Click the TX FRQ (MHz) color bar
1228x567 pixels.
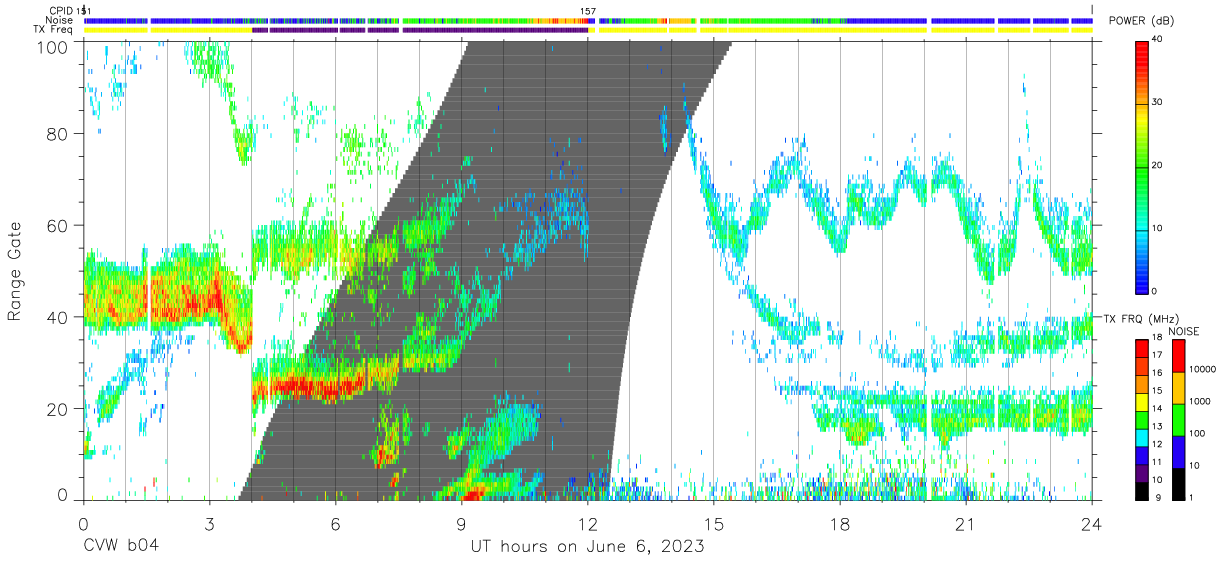point(1143,419)
